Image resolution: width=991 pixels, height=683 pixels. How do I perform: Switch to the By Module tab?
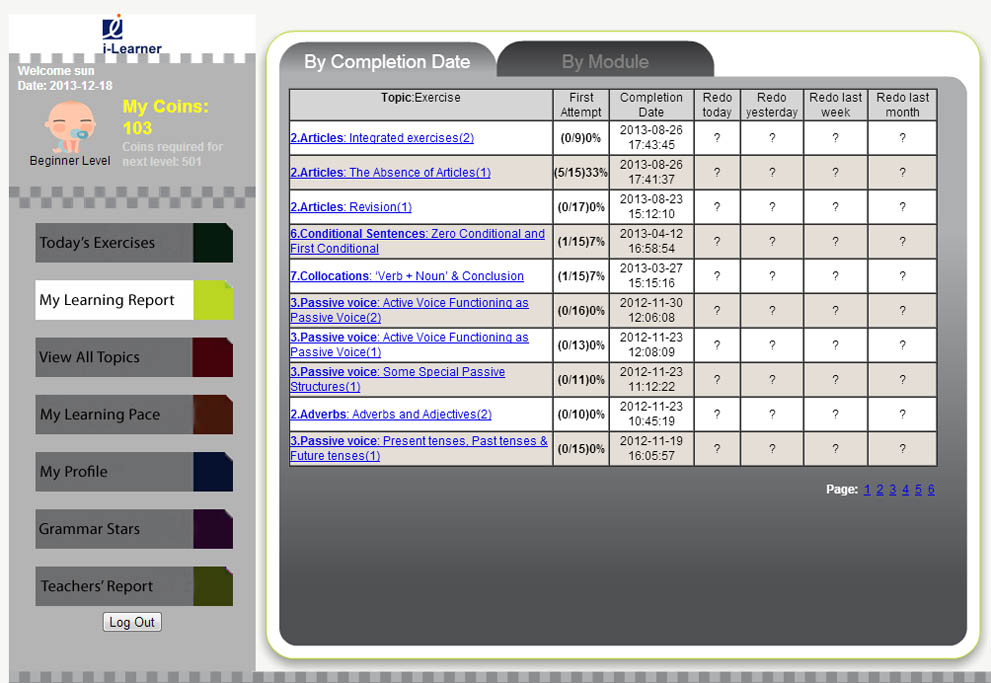coord(605,62)
